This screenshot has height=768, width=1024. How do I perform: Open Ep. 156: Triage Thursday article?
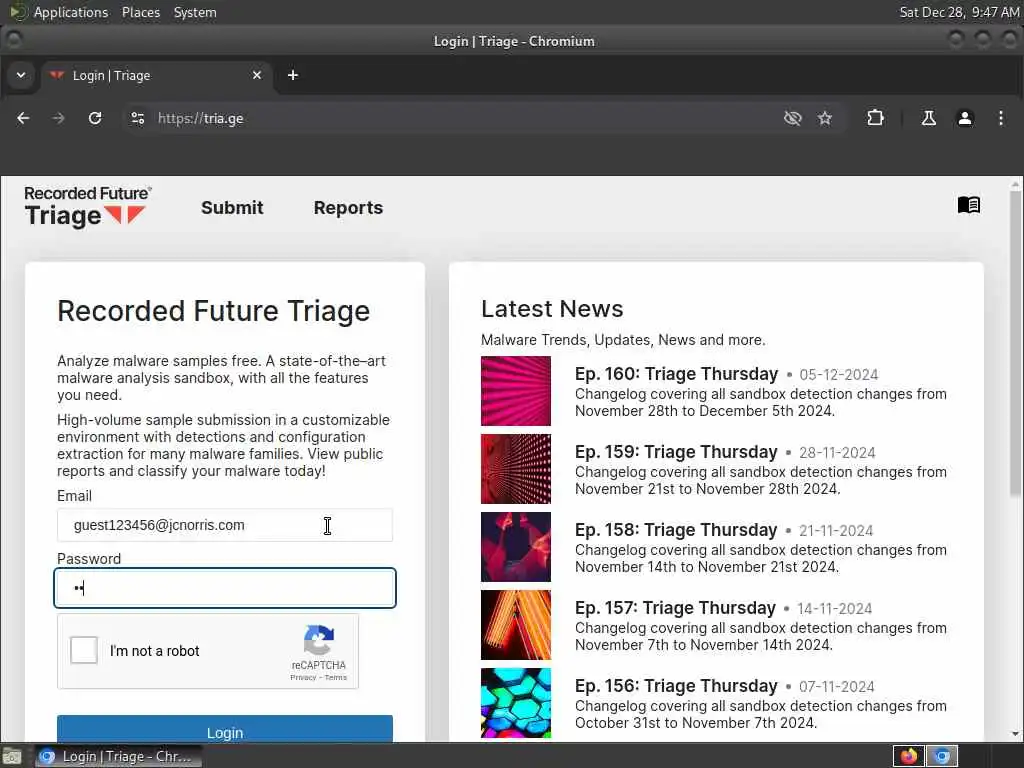coord(676,686)
